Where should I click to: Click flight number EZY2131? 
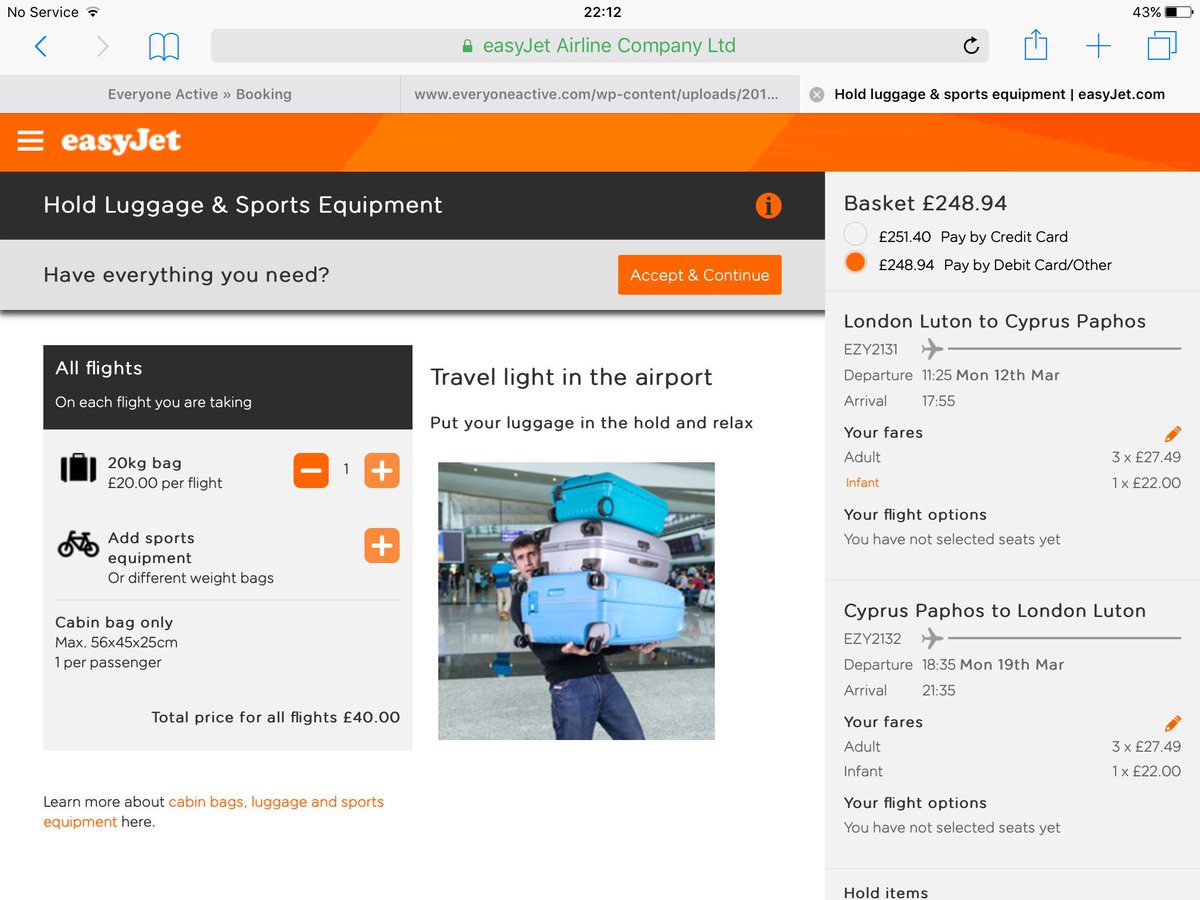click(871, 349)
